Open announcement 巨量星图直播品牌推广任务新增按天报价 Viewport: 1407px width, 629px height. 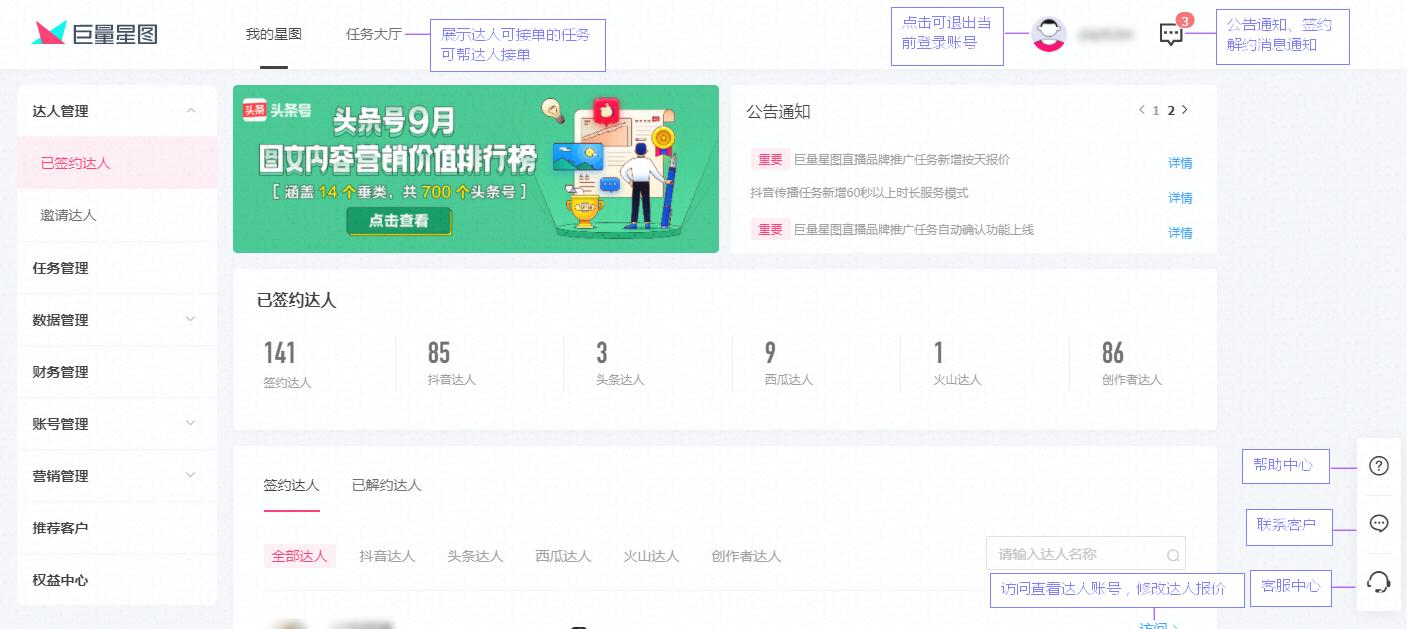(901, 159)
